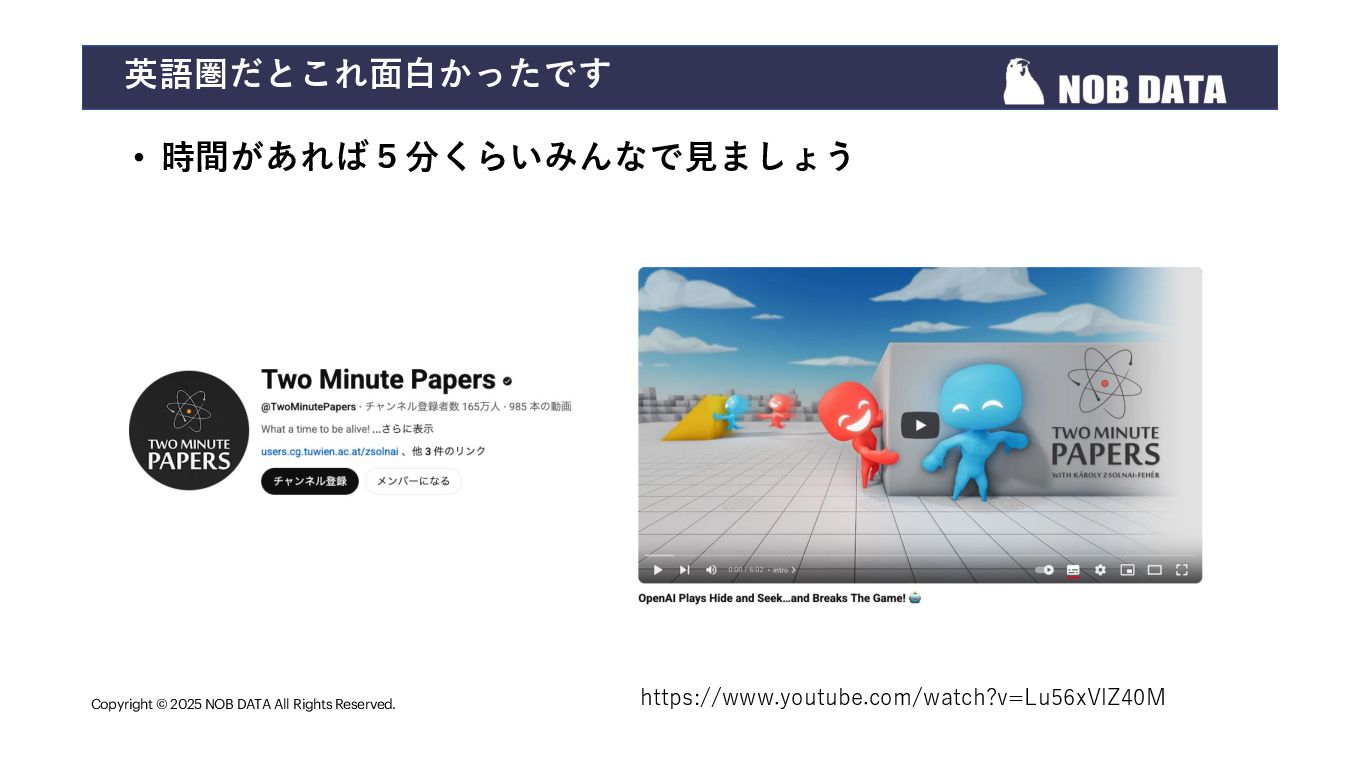The height and width of the screenshot is (765, 1361).
Task: Toggle the autoplay switch
Action: [1045, 570]
